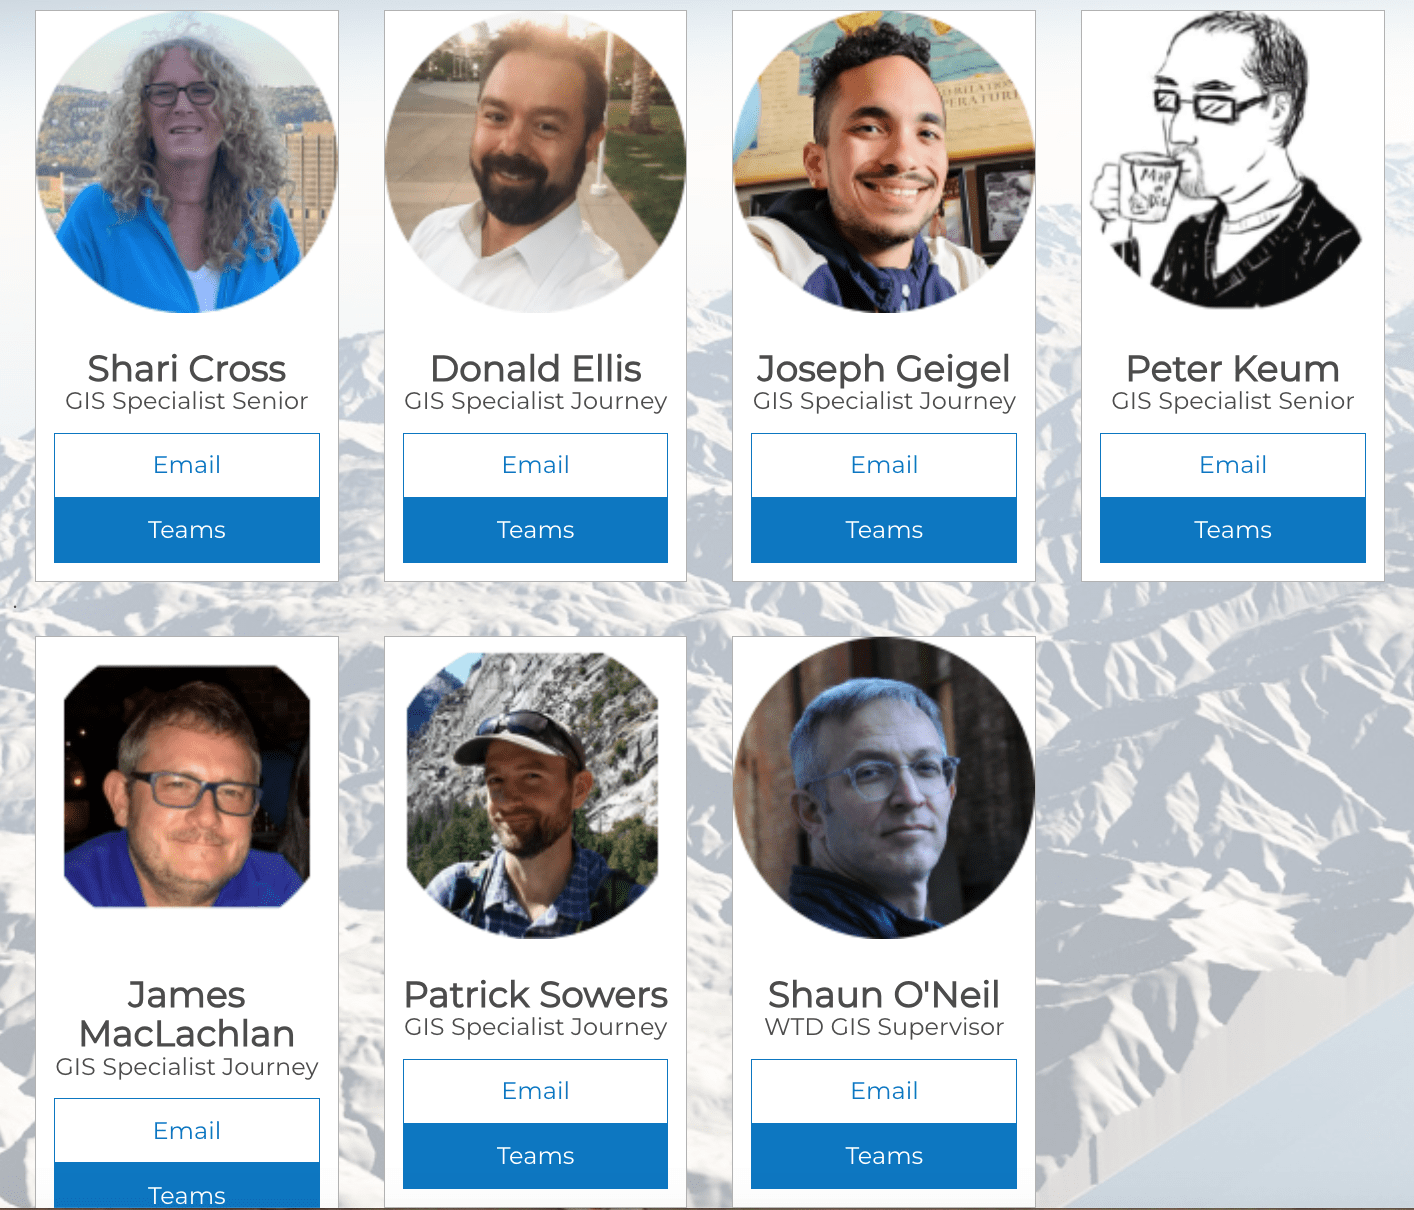Email Donald Ellis
This screenshot has width=1414, height=1210.
pos(535,465)
